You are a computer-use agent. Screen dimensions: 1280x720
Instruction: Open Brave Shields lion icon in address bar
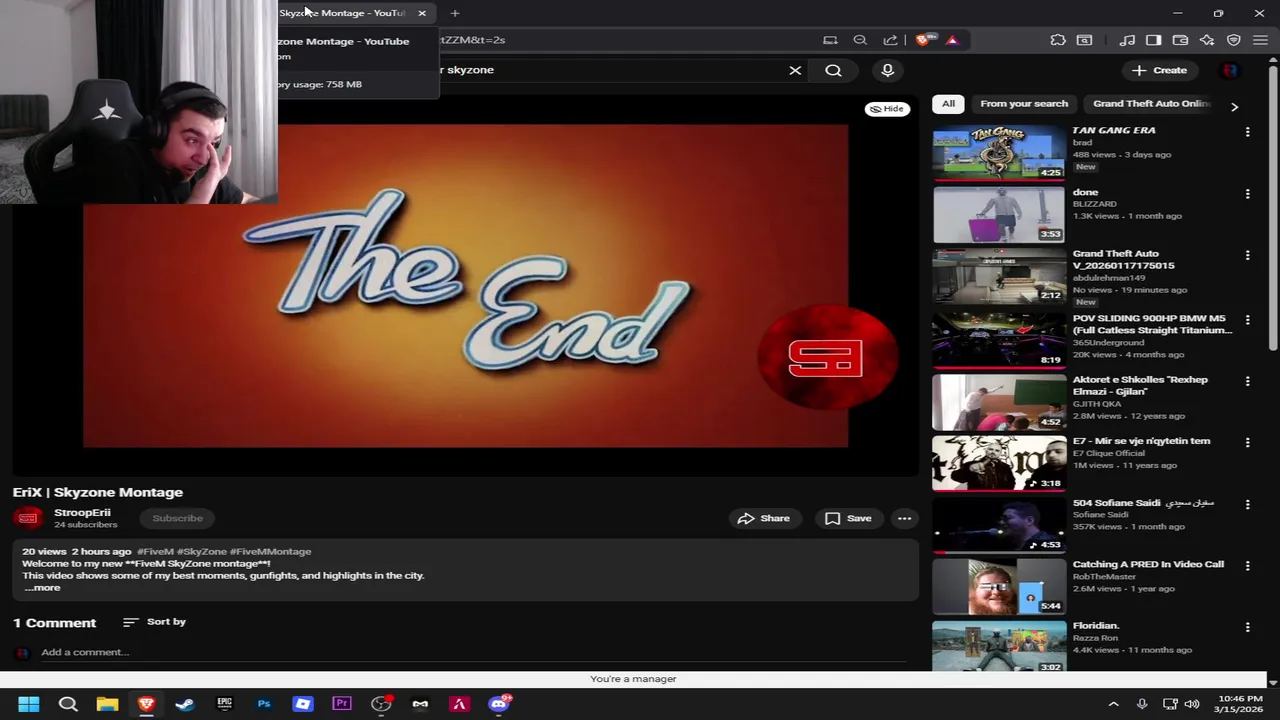click(923, 40)
